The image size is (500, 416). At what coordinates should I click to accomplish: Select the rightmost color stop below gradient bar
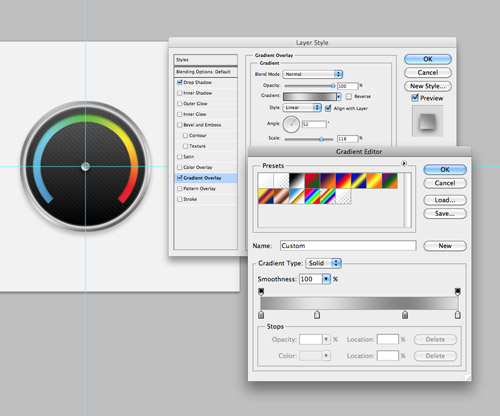(458, 315)
